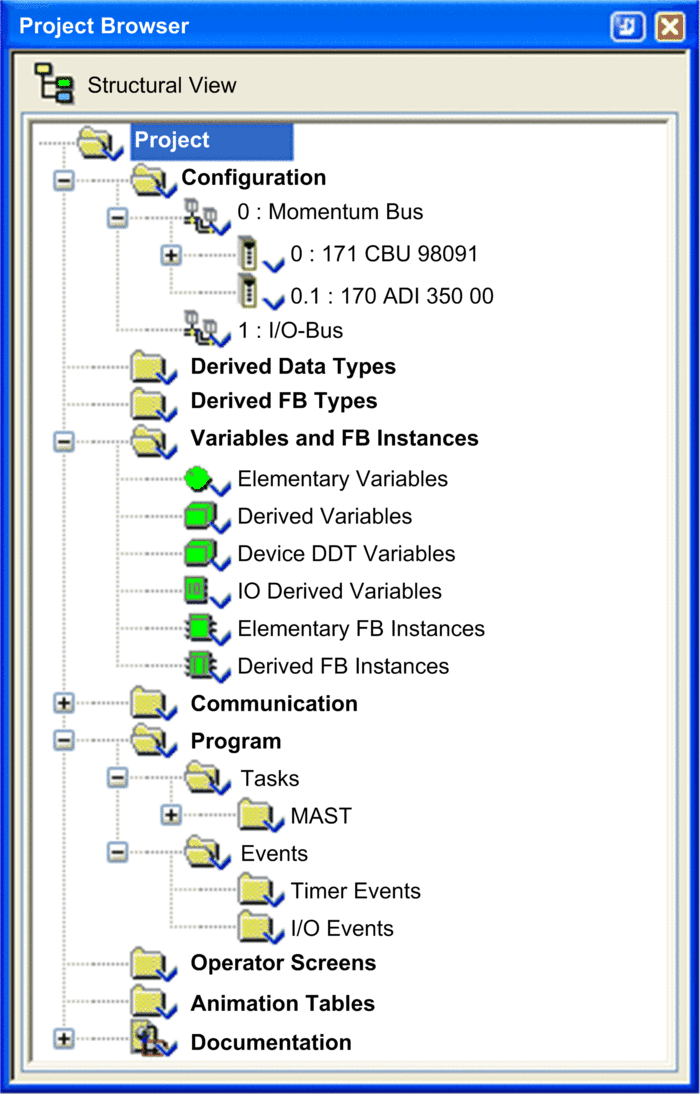This screenshot has height=1094, width=700.
Task: Expand the Communication node
Action: [x=64, y=703]
